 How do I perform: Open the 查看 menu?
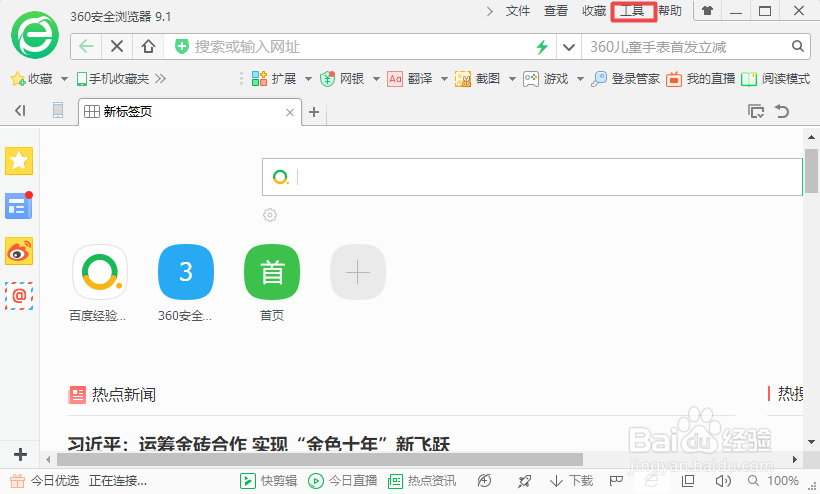(556, 11)
